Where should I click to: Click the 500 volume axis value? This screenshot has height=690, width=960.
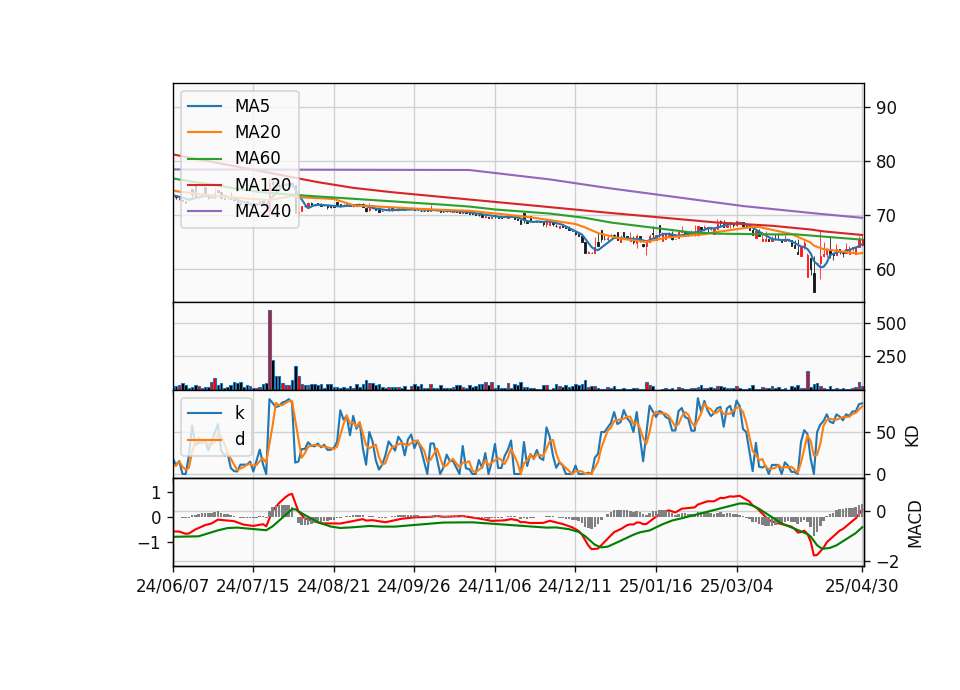(x=891, y=324)
